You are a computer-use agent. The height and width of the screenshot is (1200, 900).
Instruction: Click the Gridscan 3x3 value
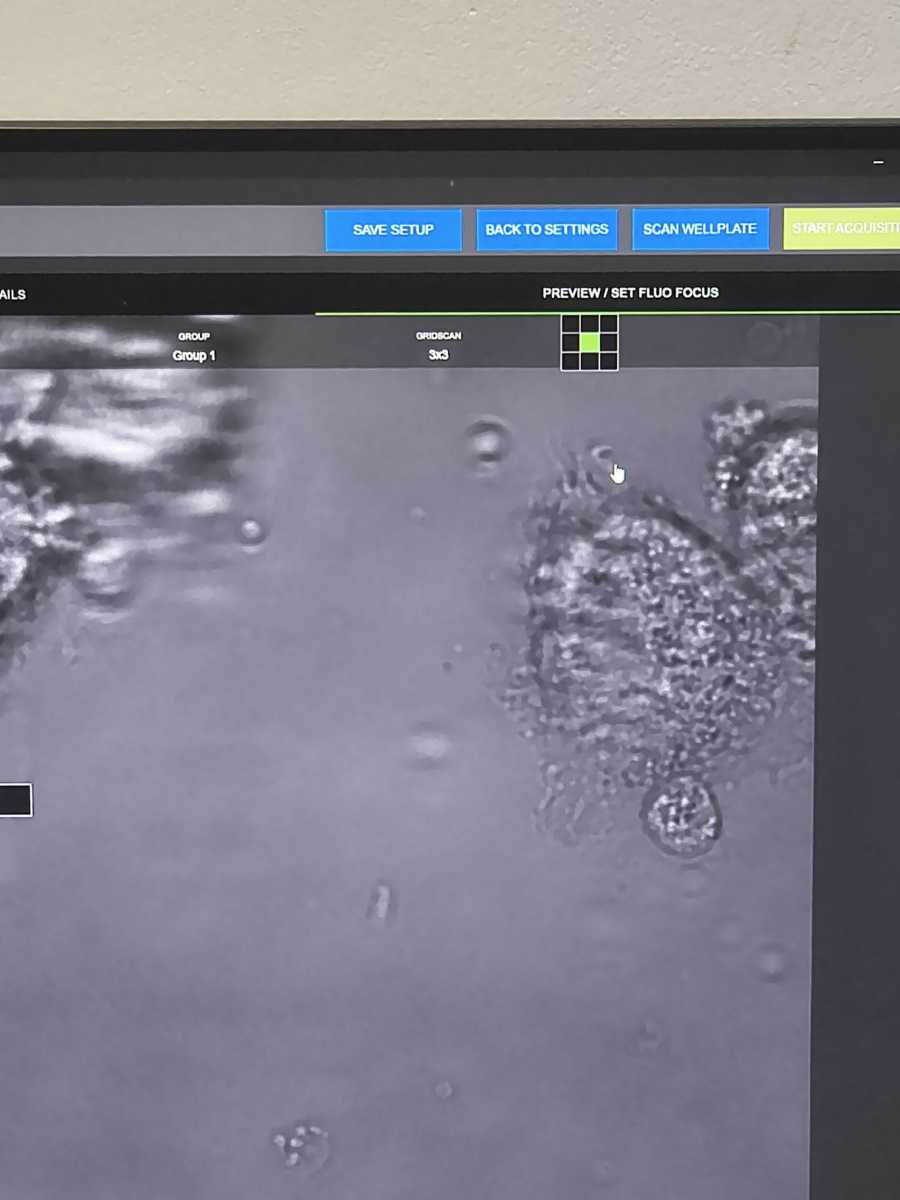(438, 355)
